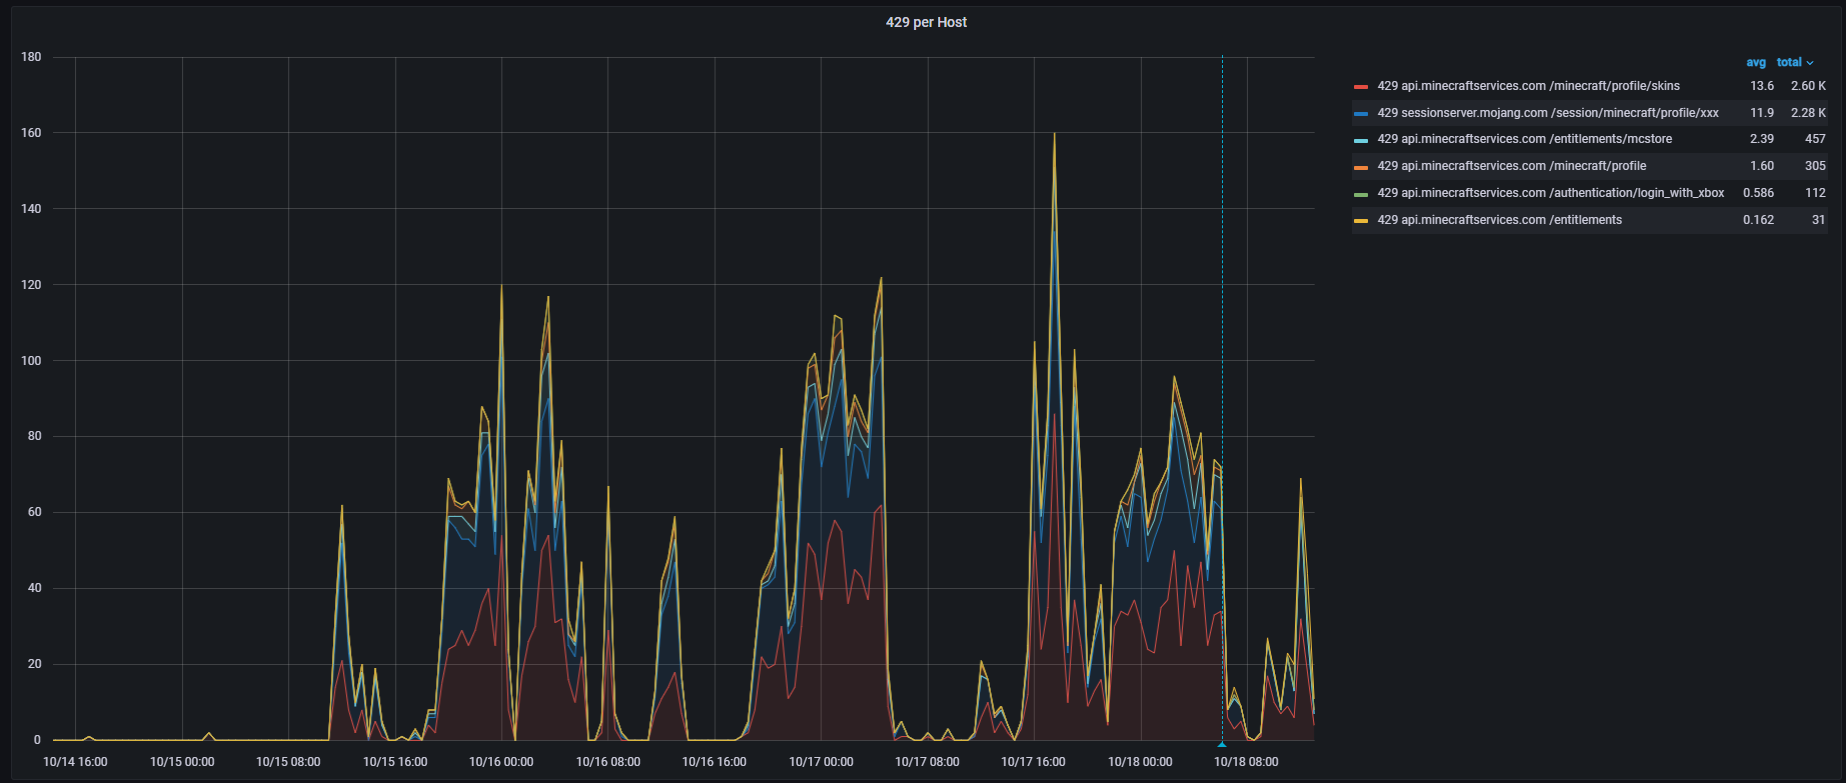Viewport: 1846px width, 783px height.
Task: Open color picker for /minecraft/profile/skins series swatch
Action: [1360, 87]
